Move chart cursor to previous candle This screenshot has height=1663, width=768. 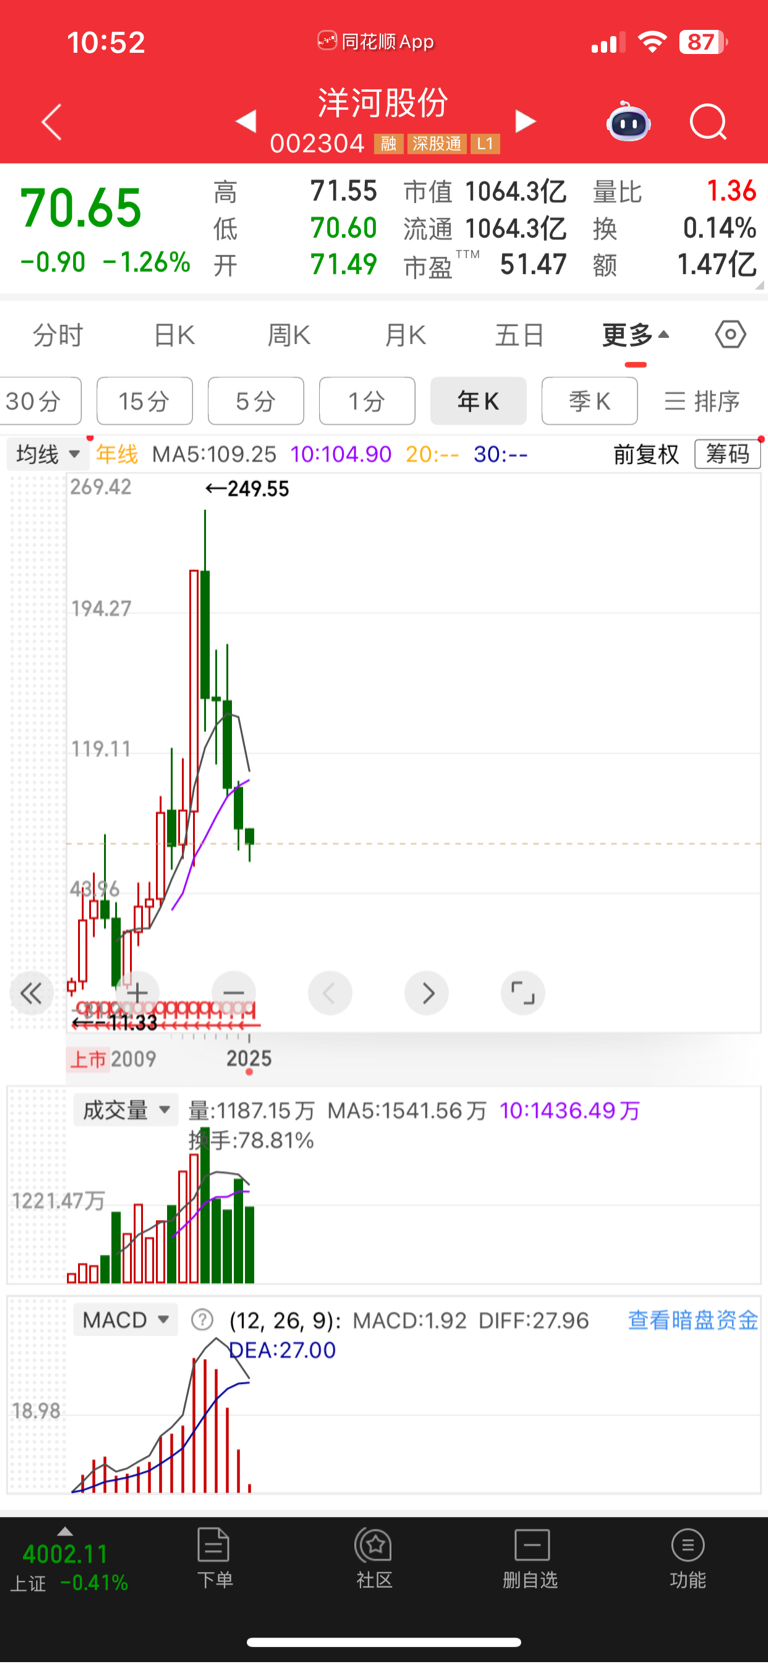[x=330, y=993]
